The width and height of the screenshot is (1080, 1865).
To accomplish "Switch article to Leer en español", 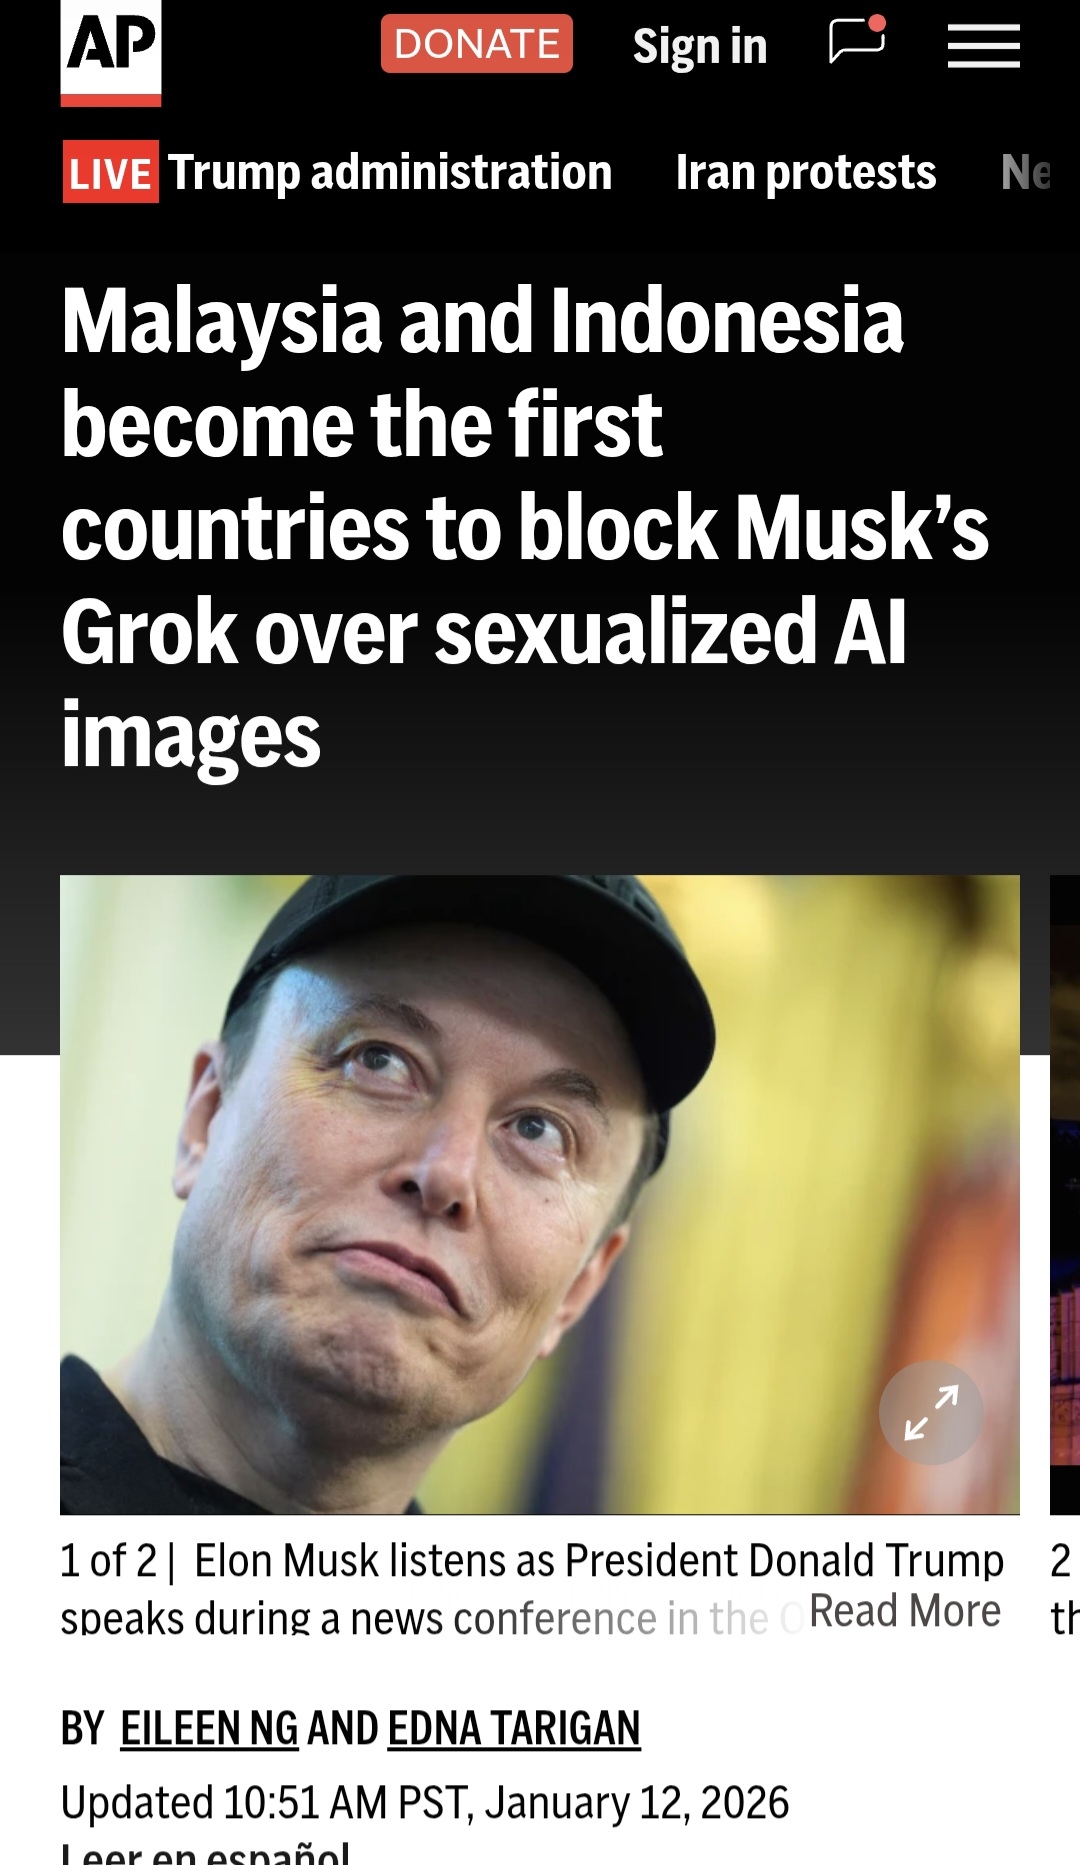I will (205, 1852).
